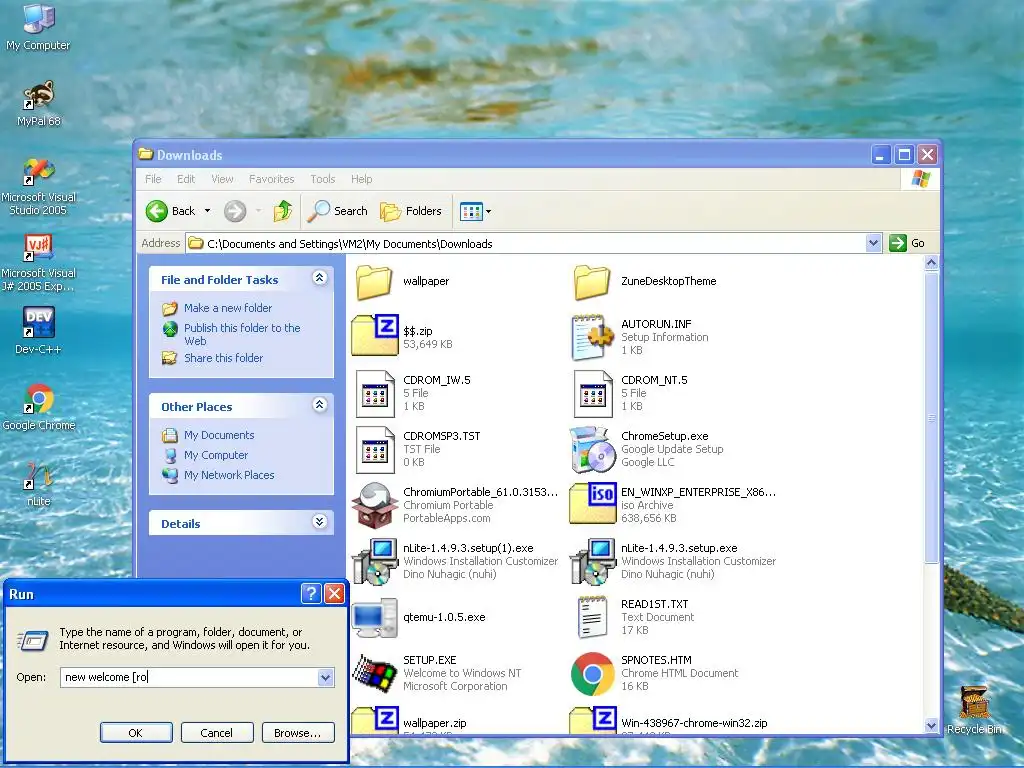Viewport: 1024px width, 768px height.
Task: Open Back button history dropdown arrow
Action: point(208,211)
